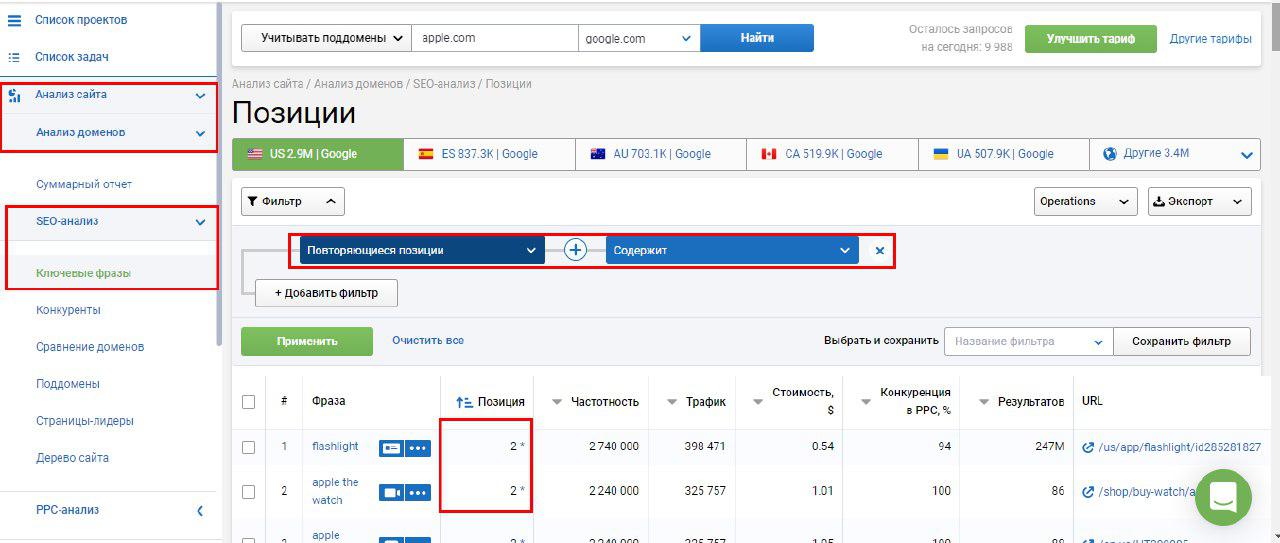Switch to the CA 519.9K Google tab
The image size is (1280, 543).
833,154
